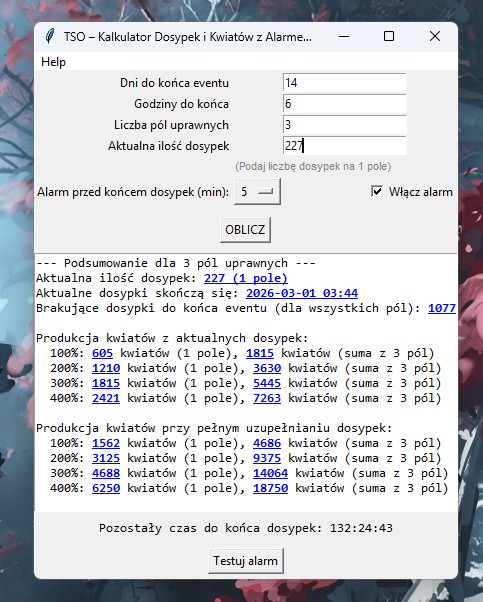The height and width of the screenshot is (602, 483).
Task: Open the Help menu
Action: click(x=53, y=62)
